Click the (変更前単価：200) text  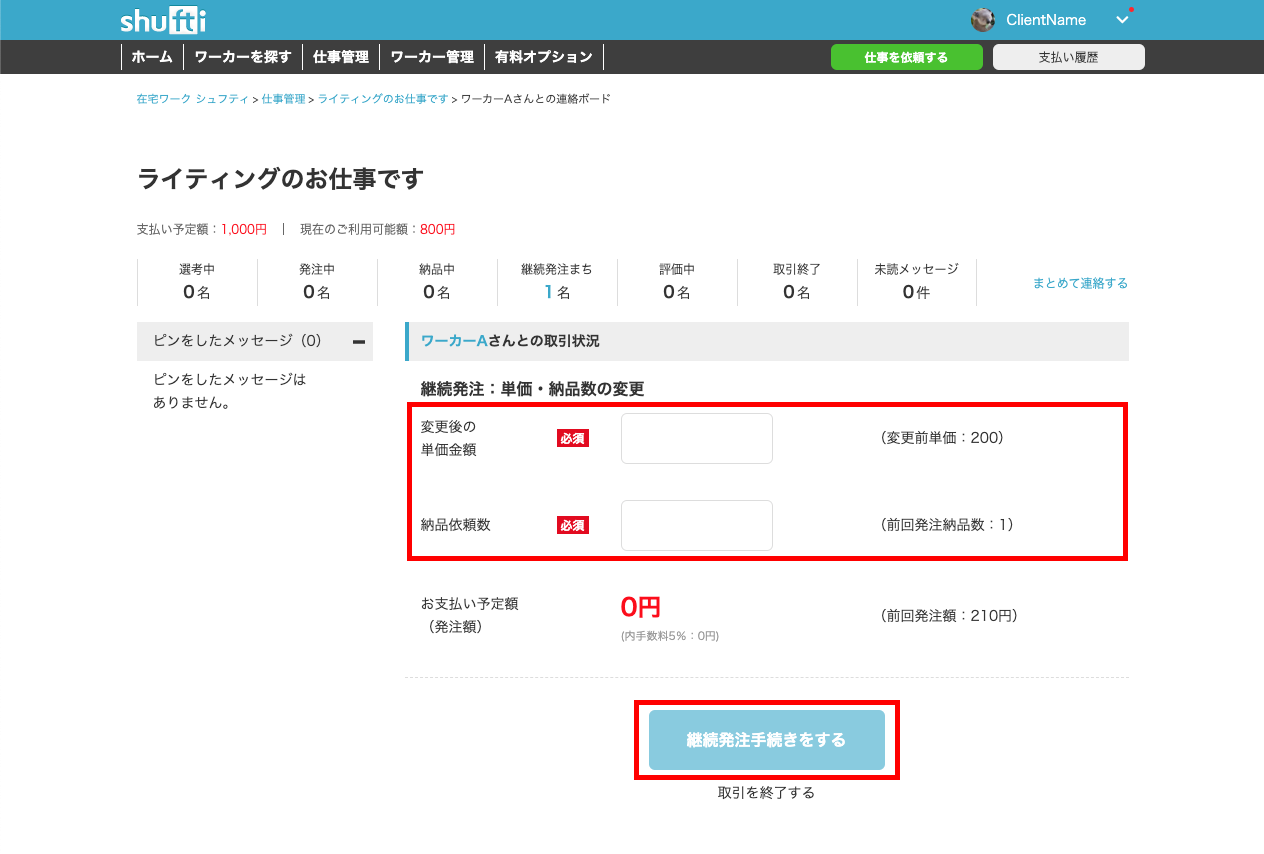(x=942, y=438)
